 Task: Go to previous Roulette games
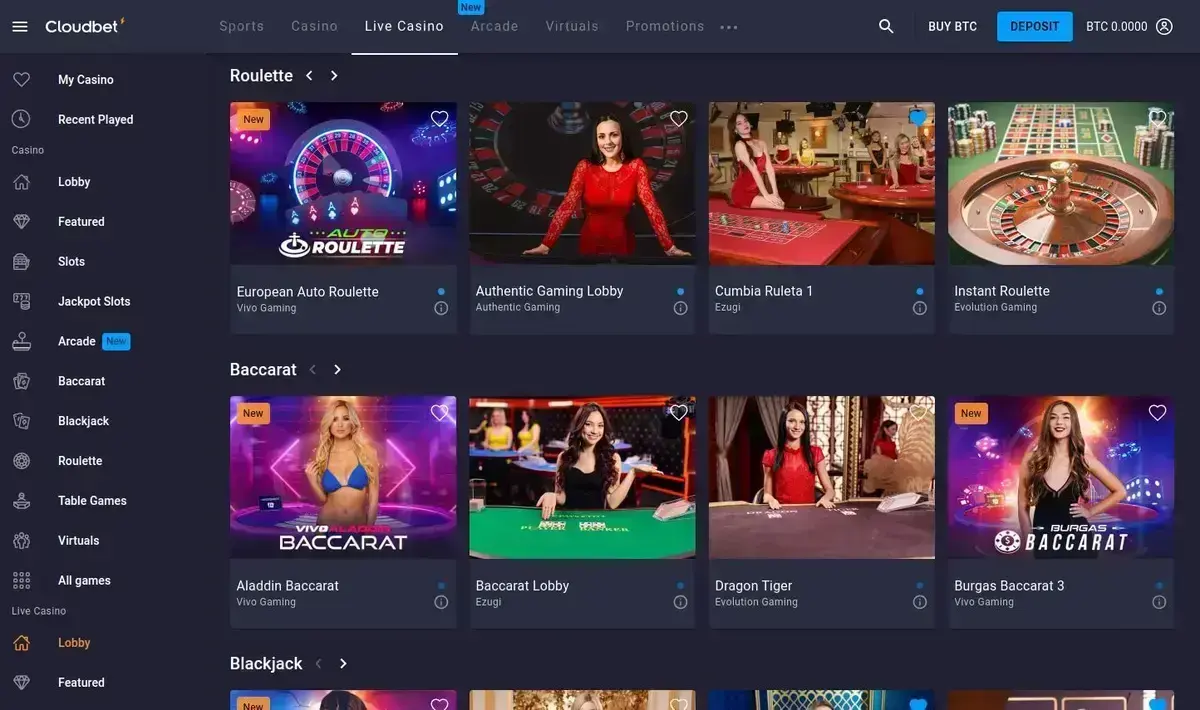pos(309,76)
